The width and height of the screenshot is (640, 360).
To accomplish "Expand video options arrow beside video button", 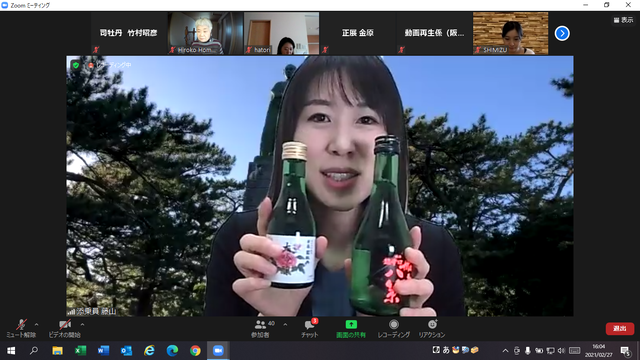I will pos(82,325).
